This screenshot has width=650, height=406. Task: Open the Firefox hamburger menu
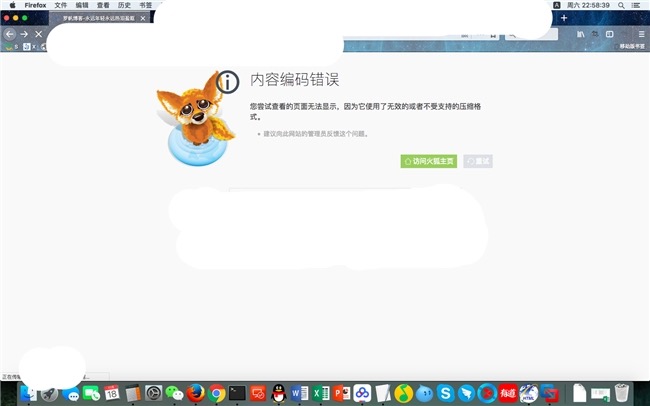[x=641, y=34]
